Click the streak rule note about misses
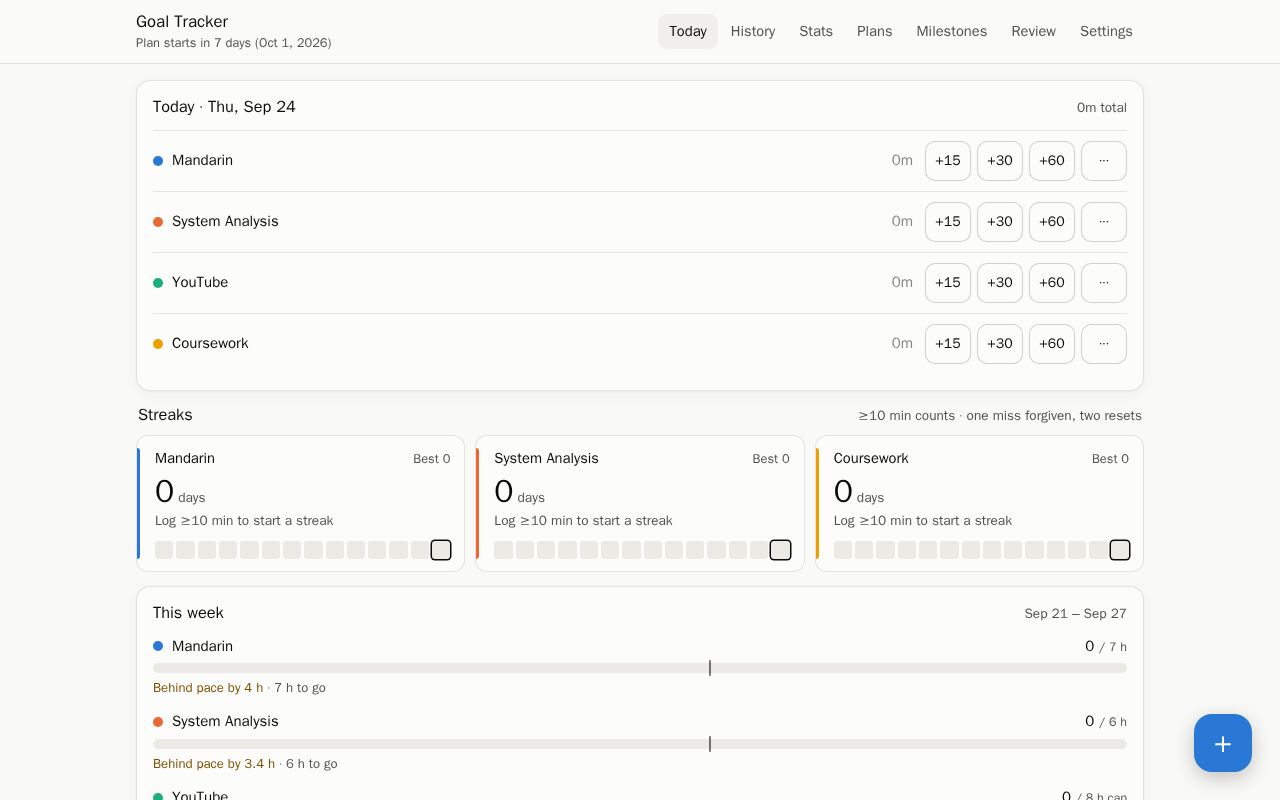Screen dimensions: 1280x800 pos(1000,416)
